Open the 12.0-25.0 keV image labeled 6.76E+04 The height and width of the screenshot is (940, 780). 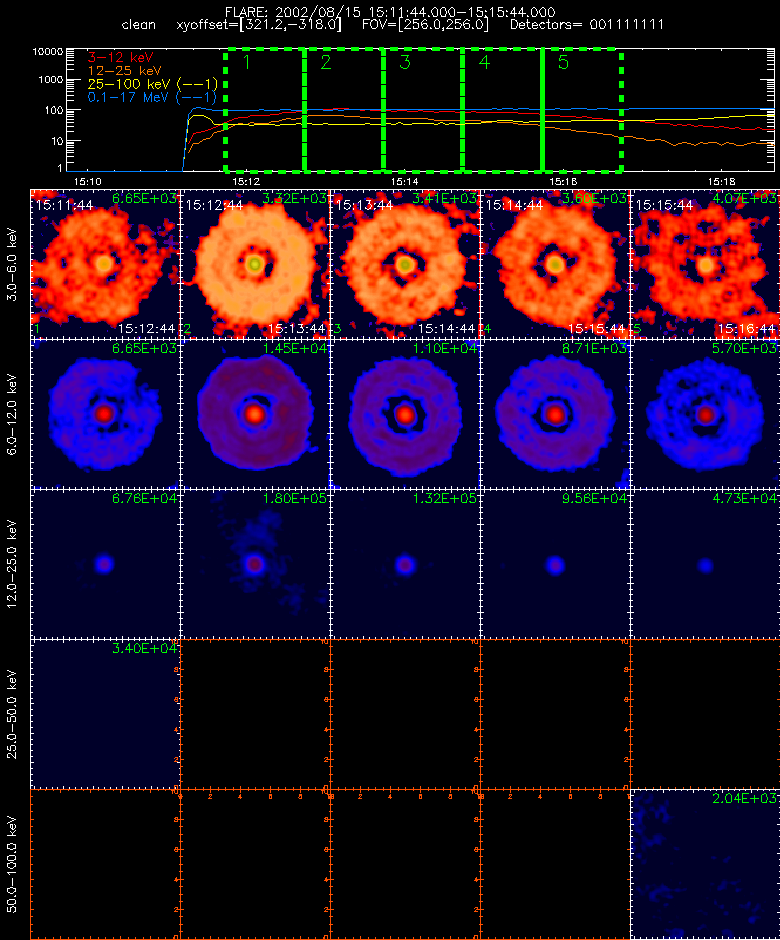105,564
